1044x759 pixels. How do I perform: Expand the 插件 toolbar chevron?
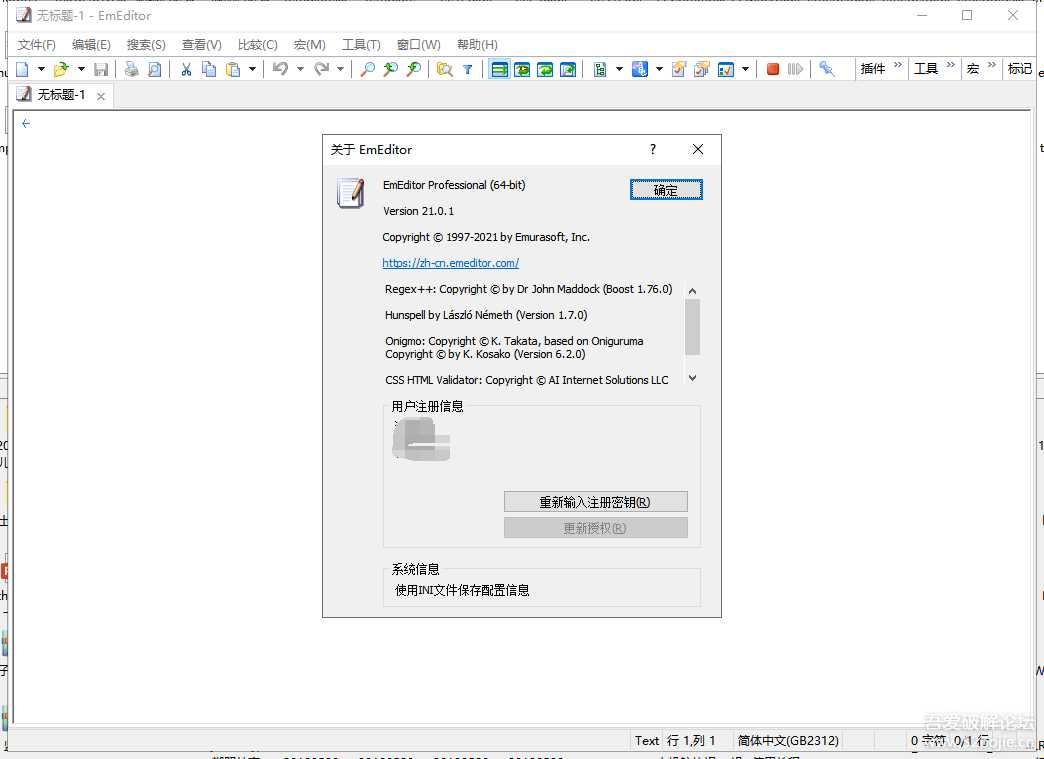click(898, 65)
